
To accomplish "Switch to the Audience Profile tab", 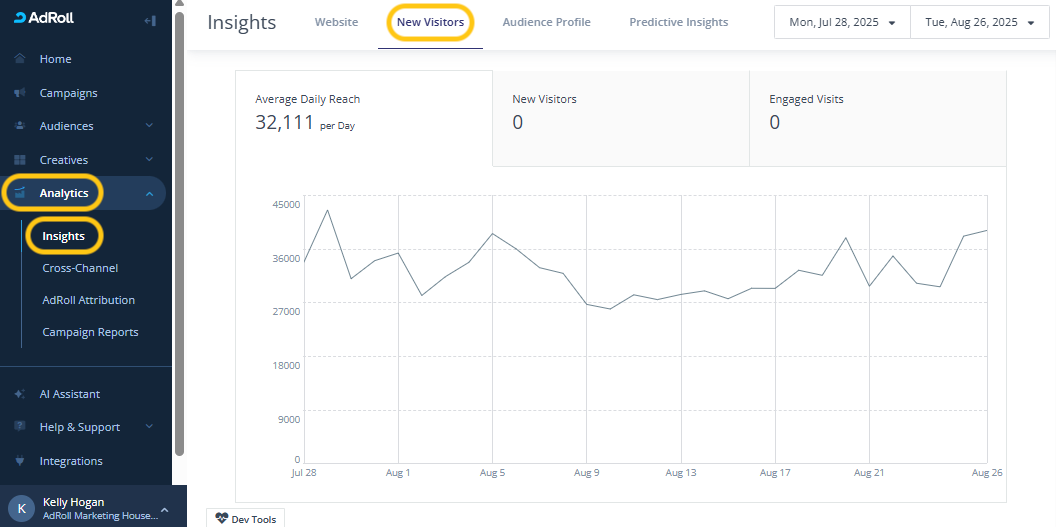I will pyautogui.click(x=546, y=22).
